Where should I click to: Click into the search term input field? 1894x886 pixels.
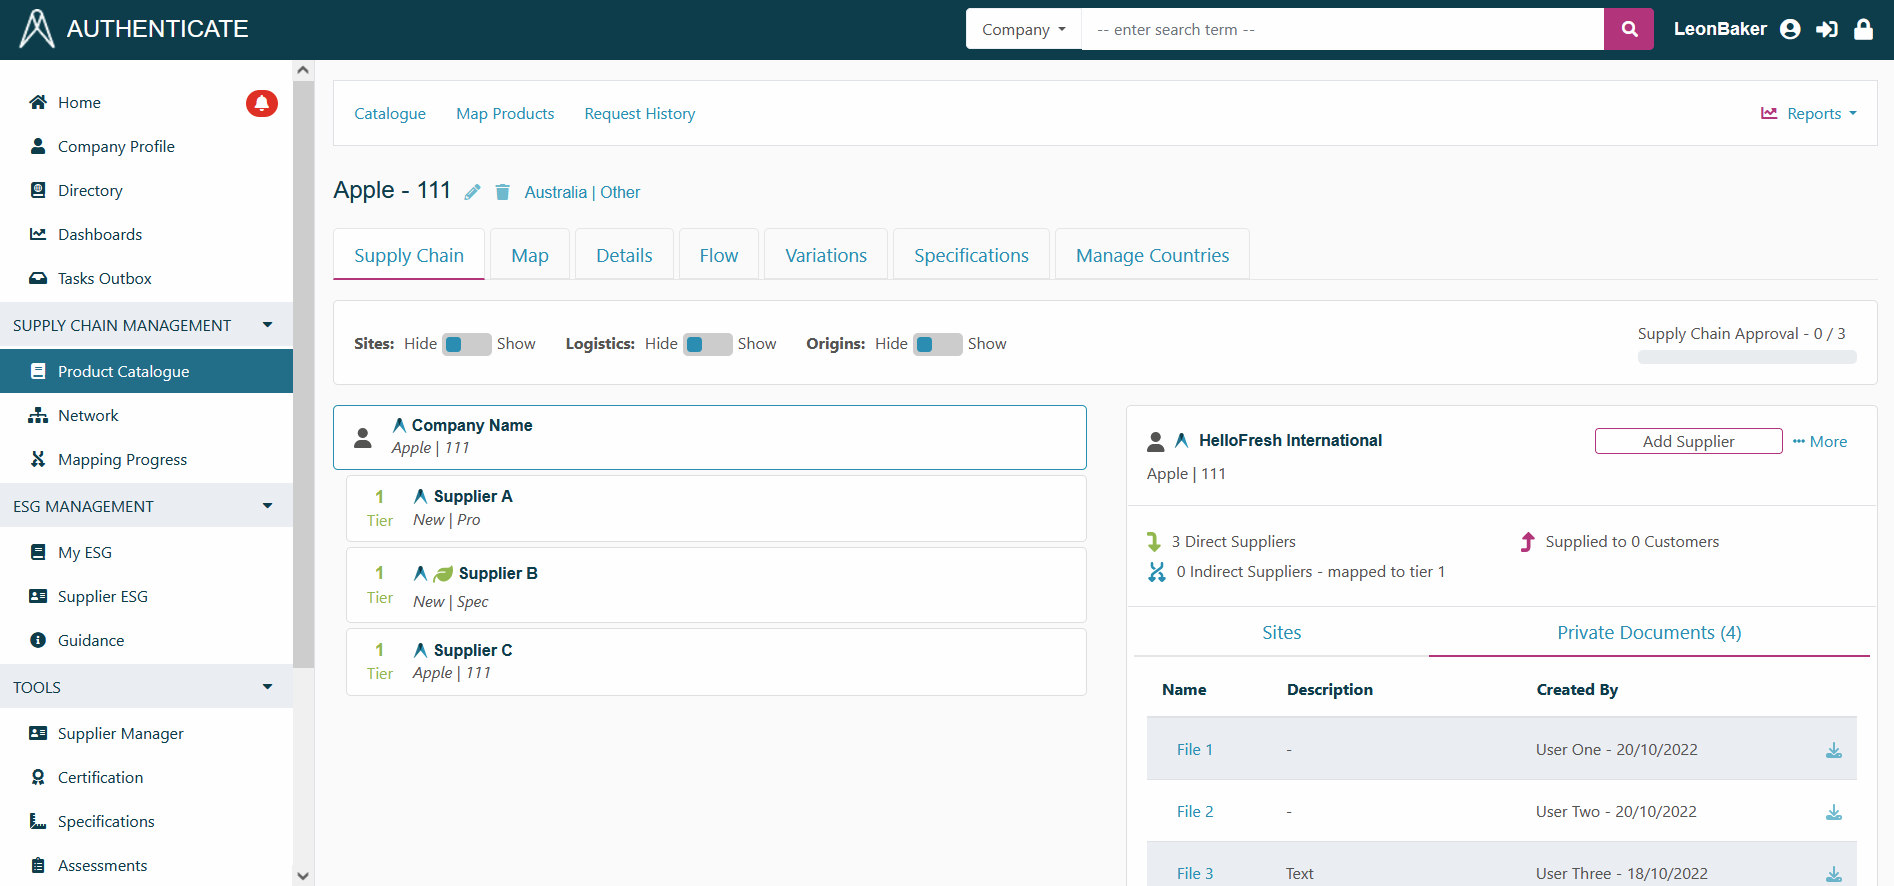point(1342,29)
